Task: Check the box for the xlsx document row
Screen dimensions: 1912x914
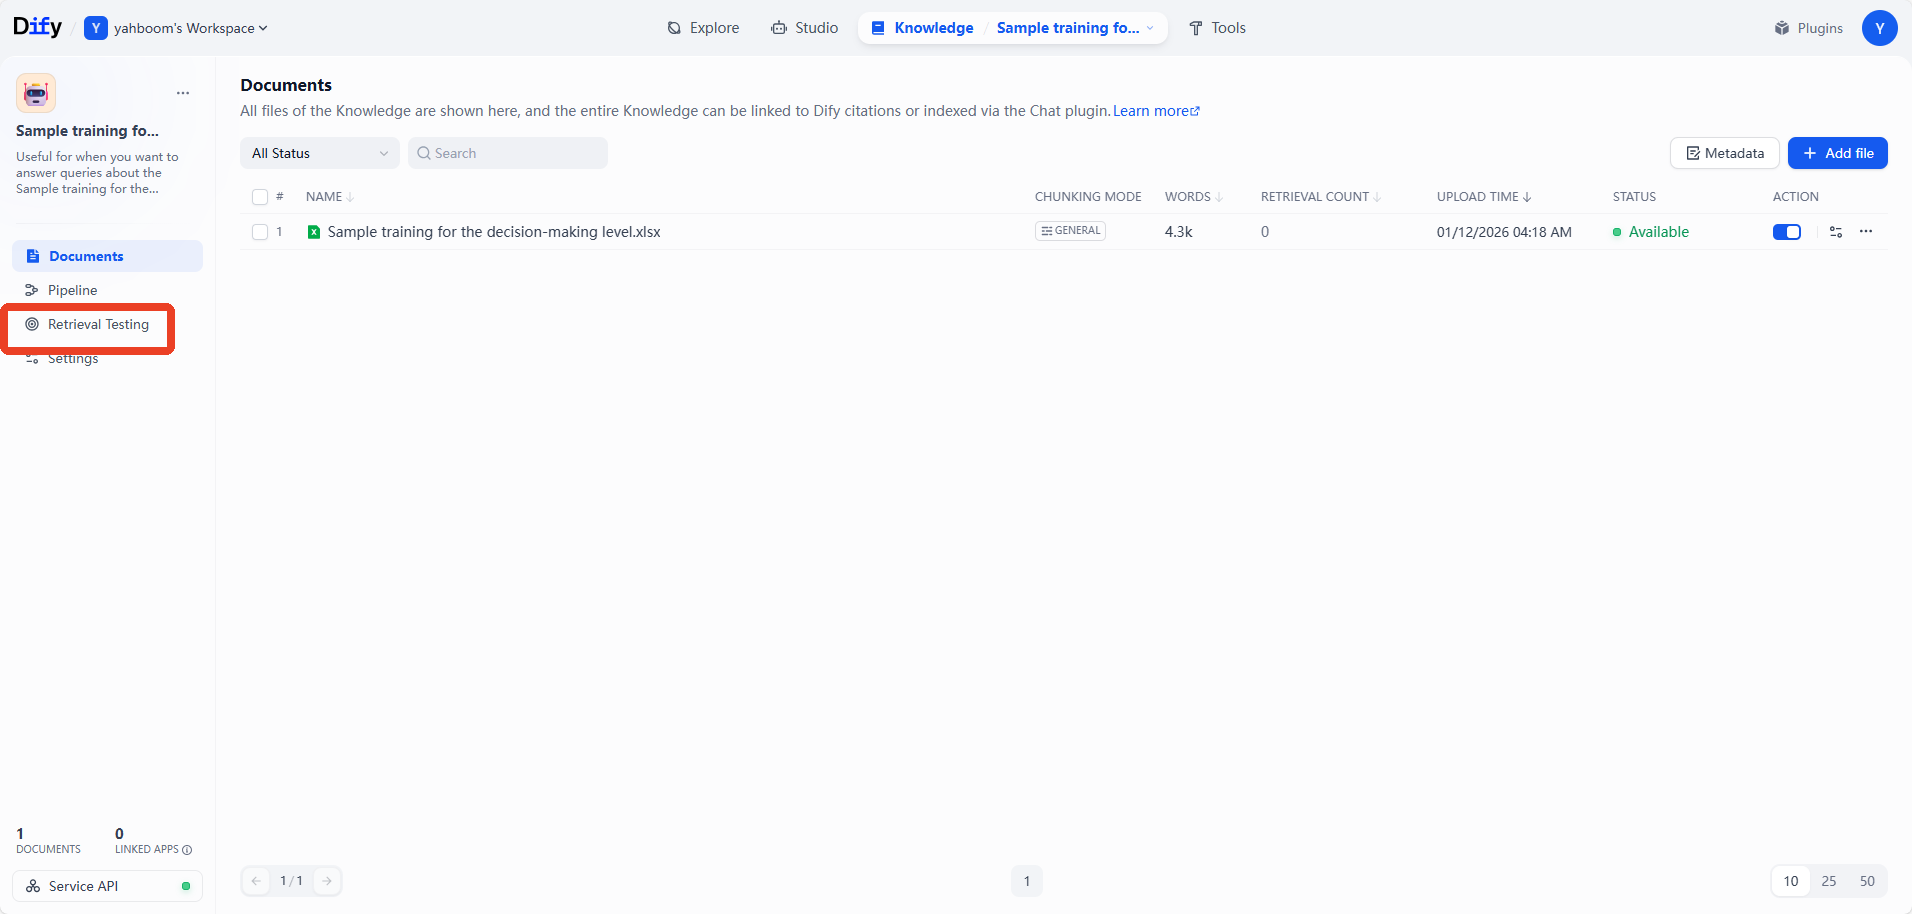Action: point(260,232)
